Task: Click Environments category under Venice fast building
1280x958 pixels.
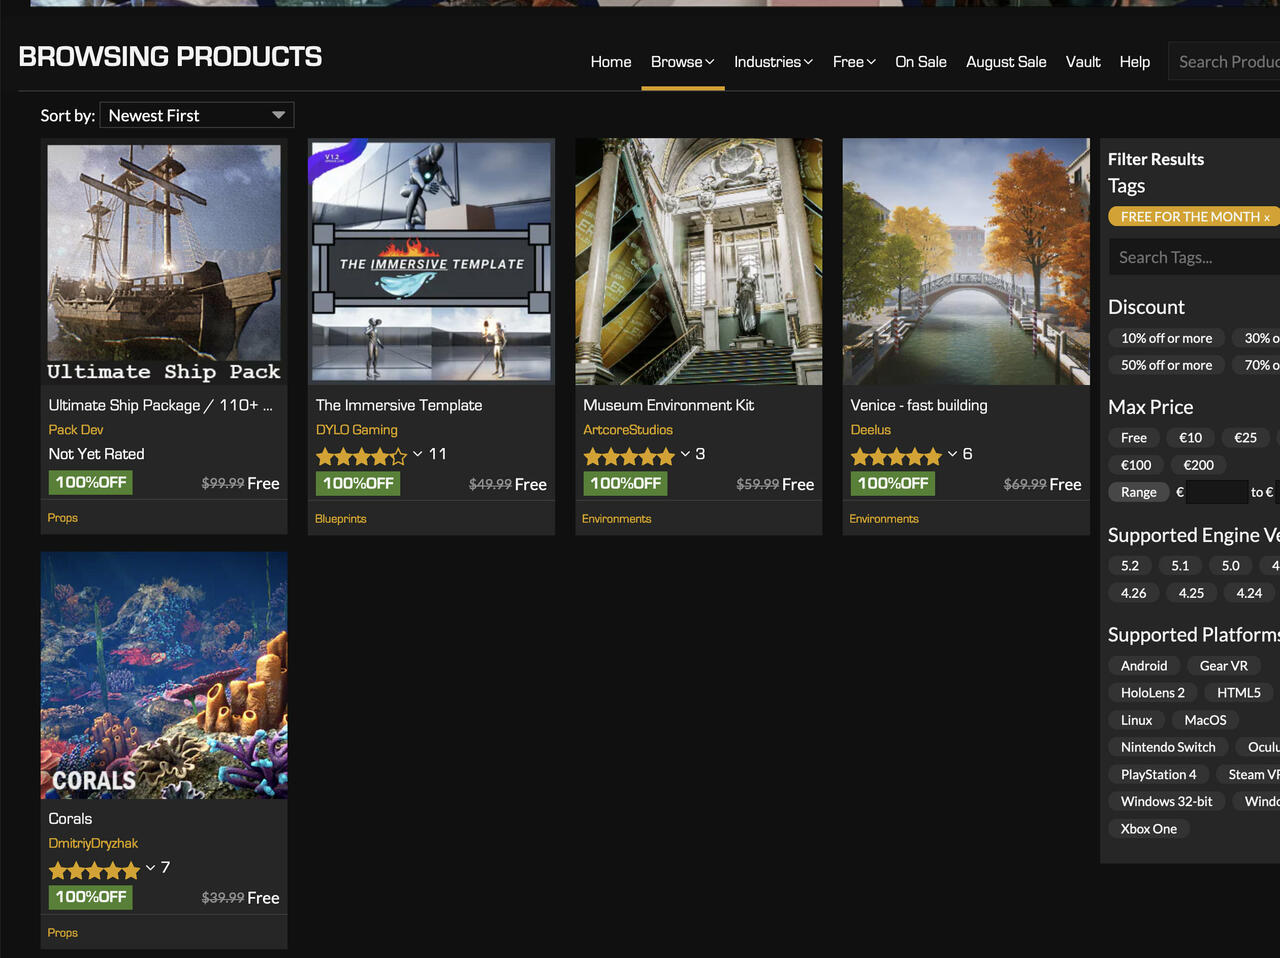Action: pyautogui.click(x=884, y=519)
